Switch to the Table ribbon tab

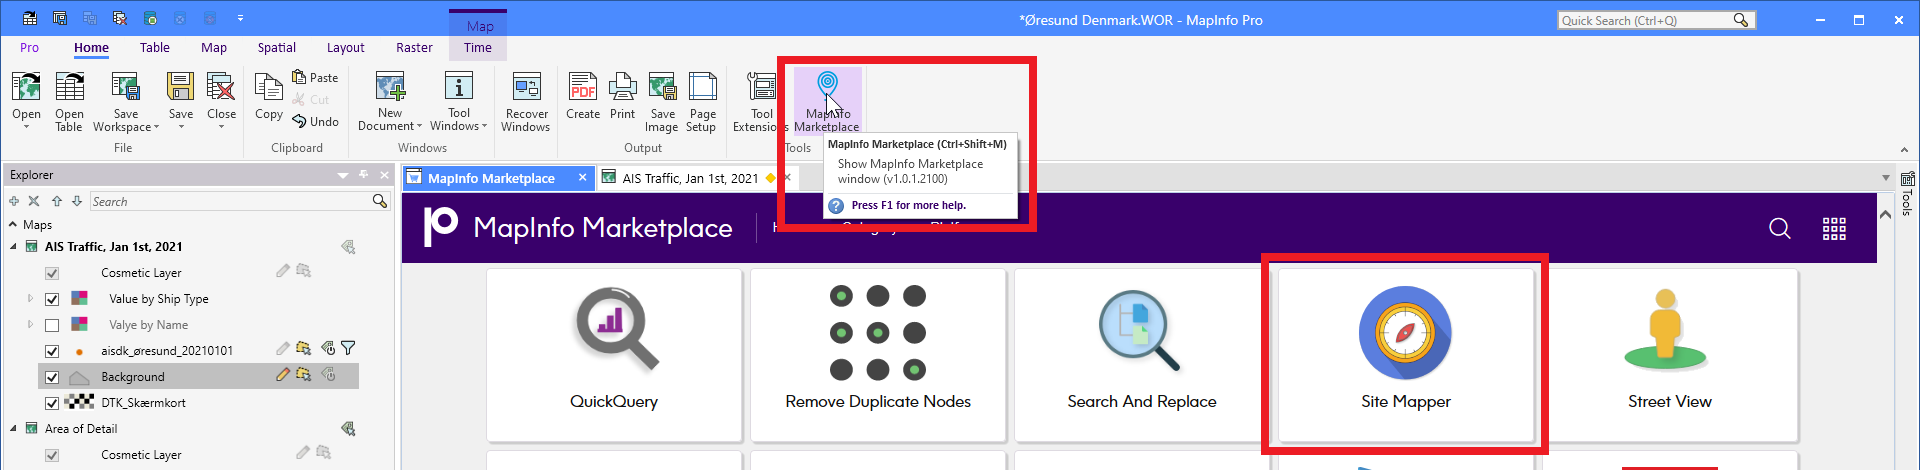click(155, 47)
